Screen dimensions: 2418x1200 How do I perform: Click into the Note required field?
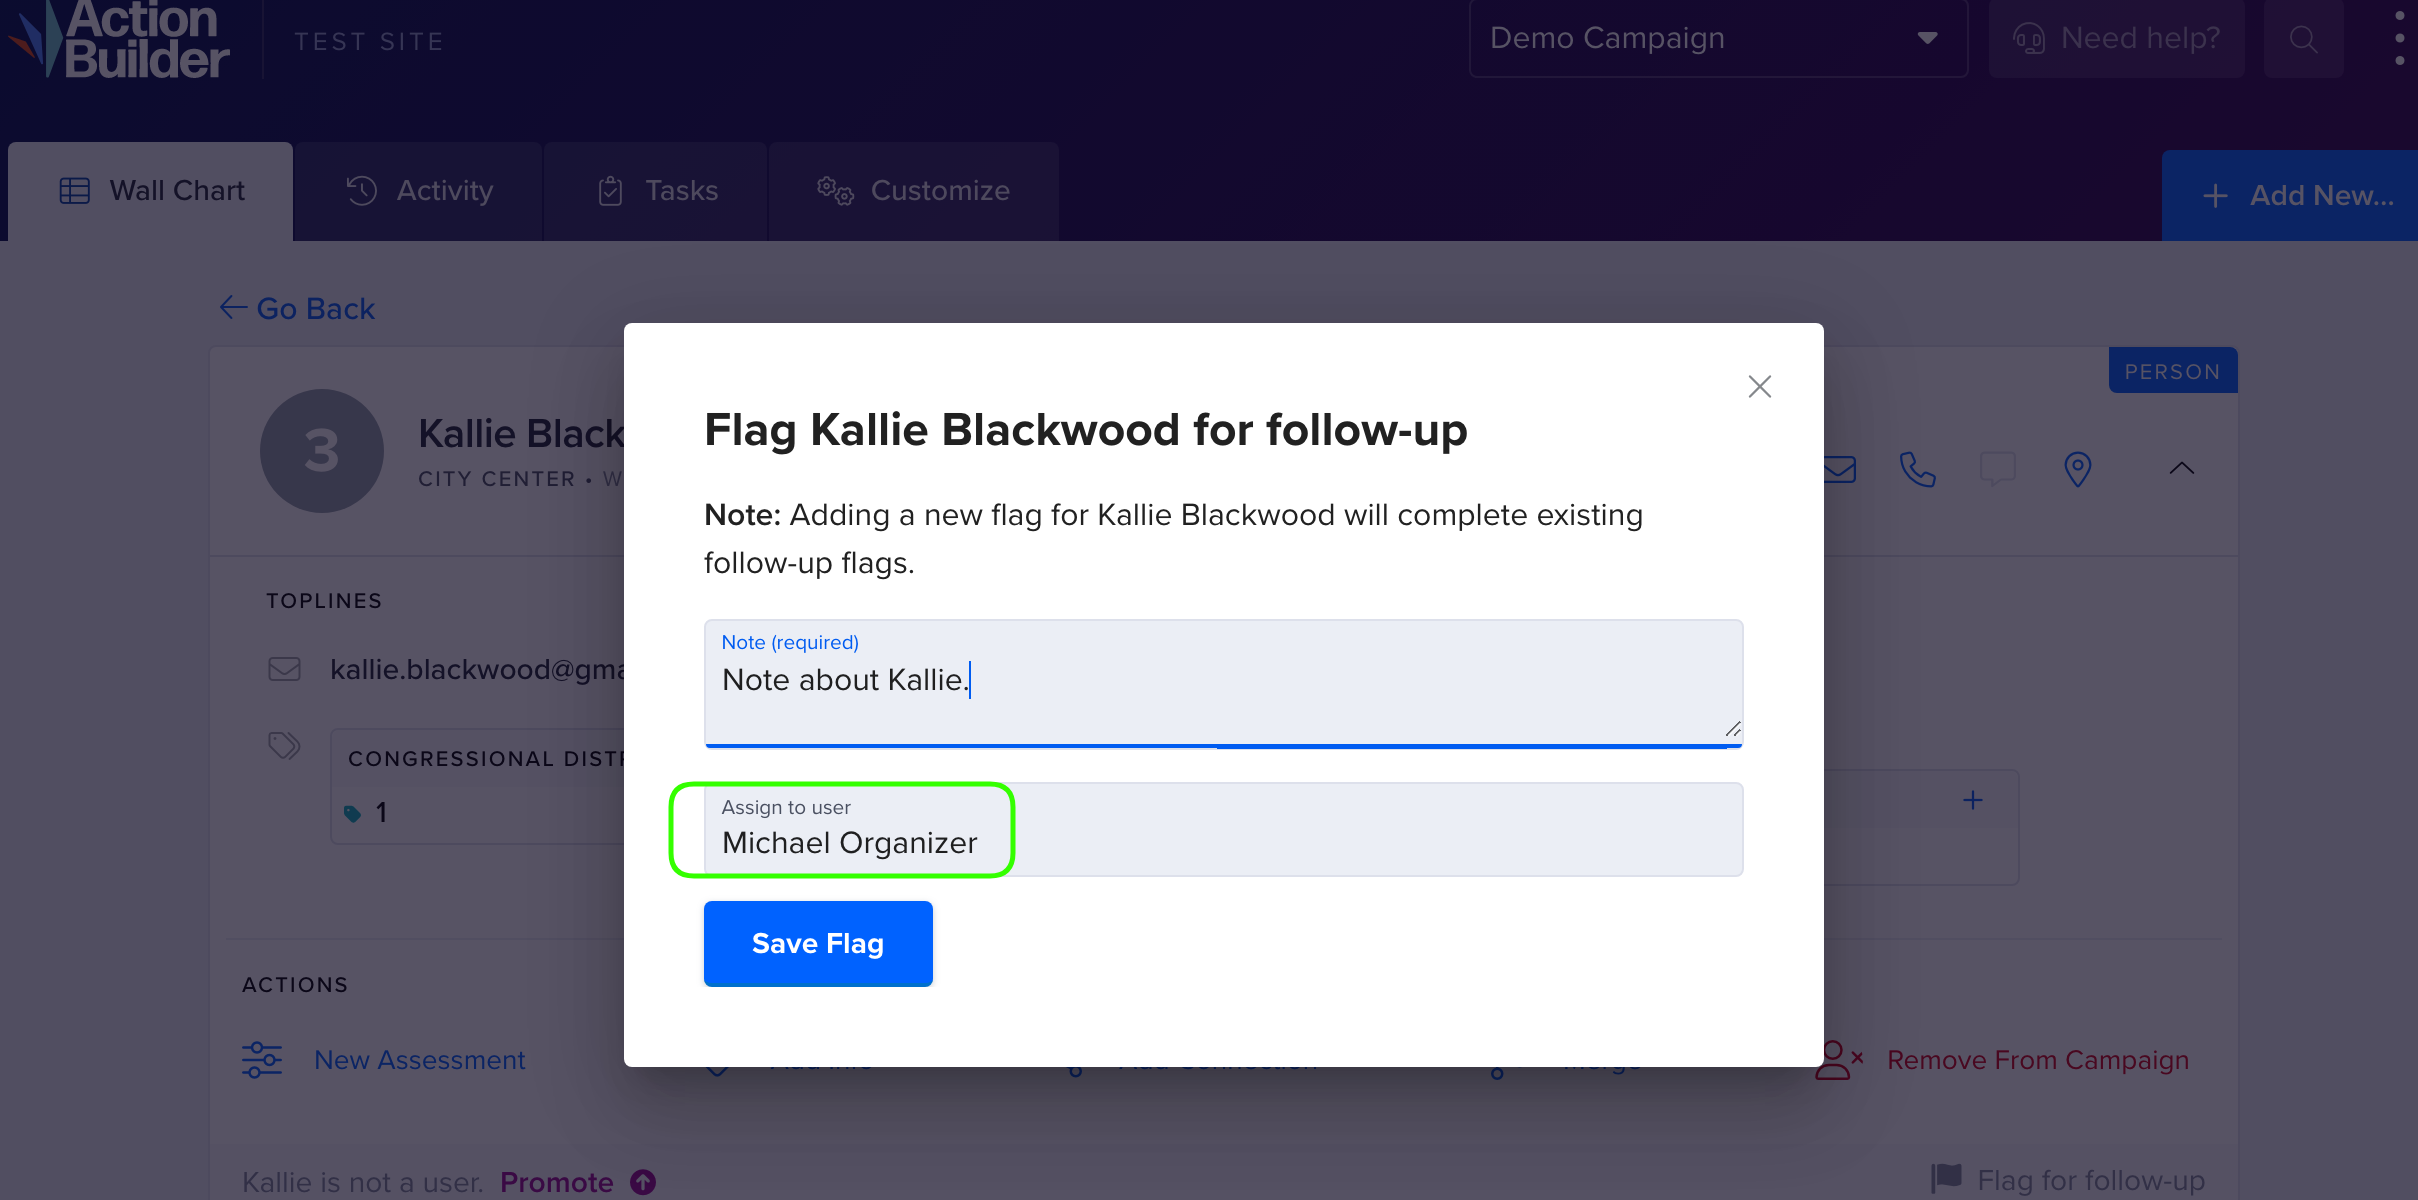click(x=1223, y=683)
